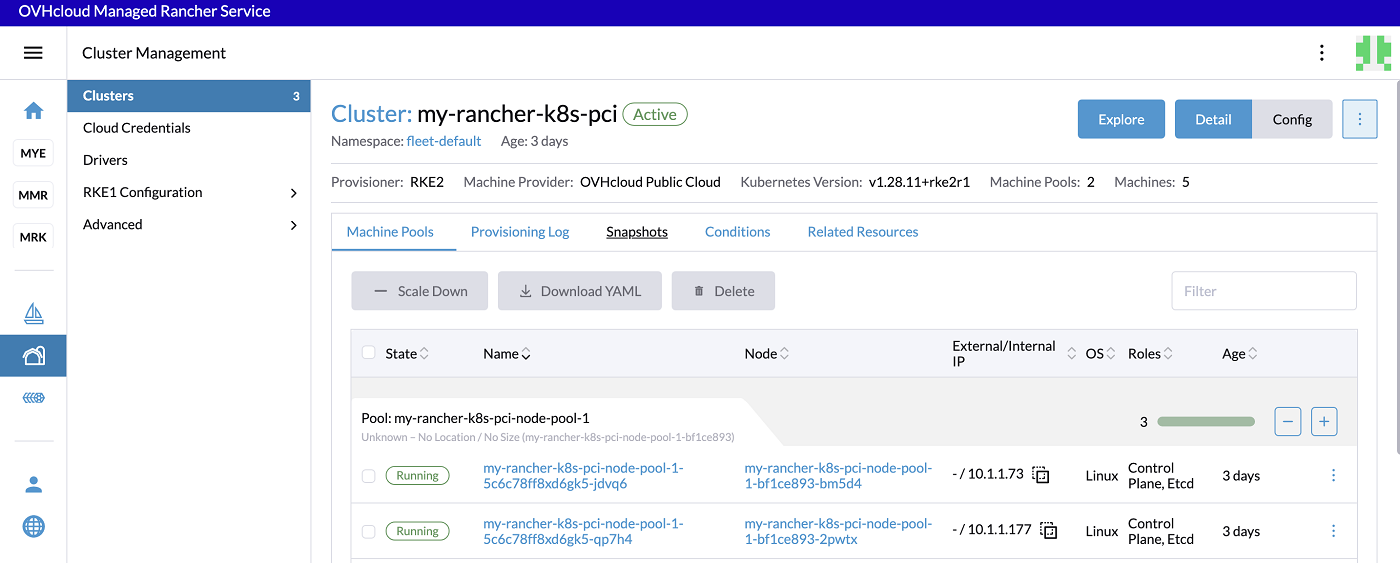This screenshot has width=1400, height=563.
Task: Open the Global Settings globe icon
Action: [x=33, y=526]
